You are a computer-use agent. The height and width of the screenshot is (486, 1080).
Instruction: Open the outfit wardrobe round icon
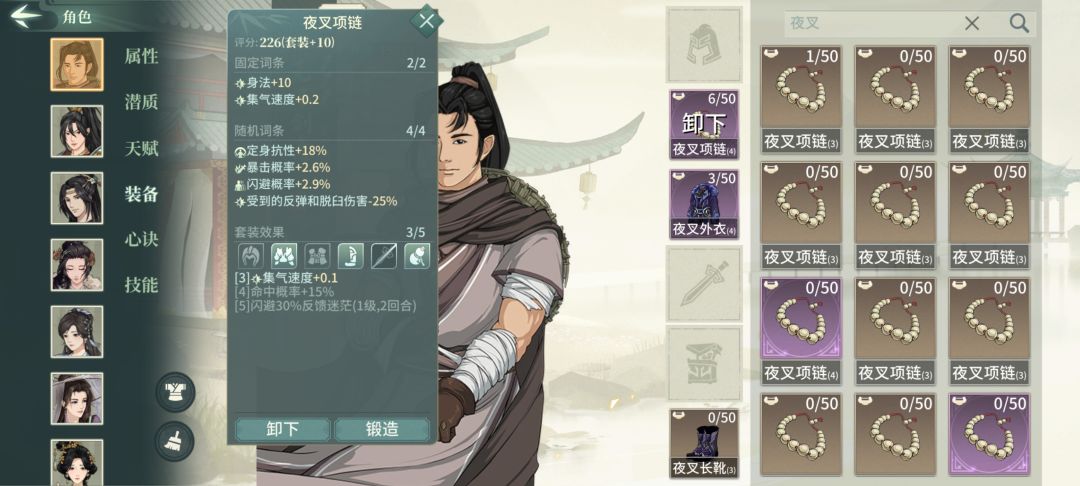(x=175, y=392)
